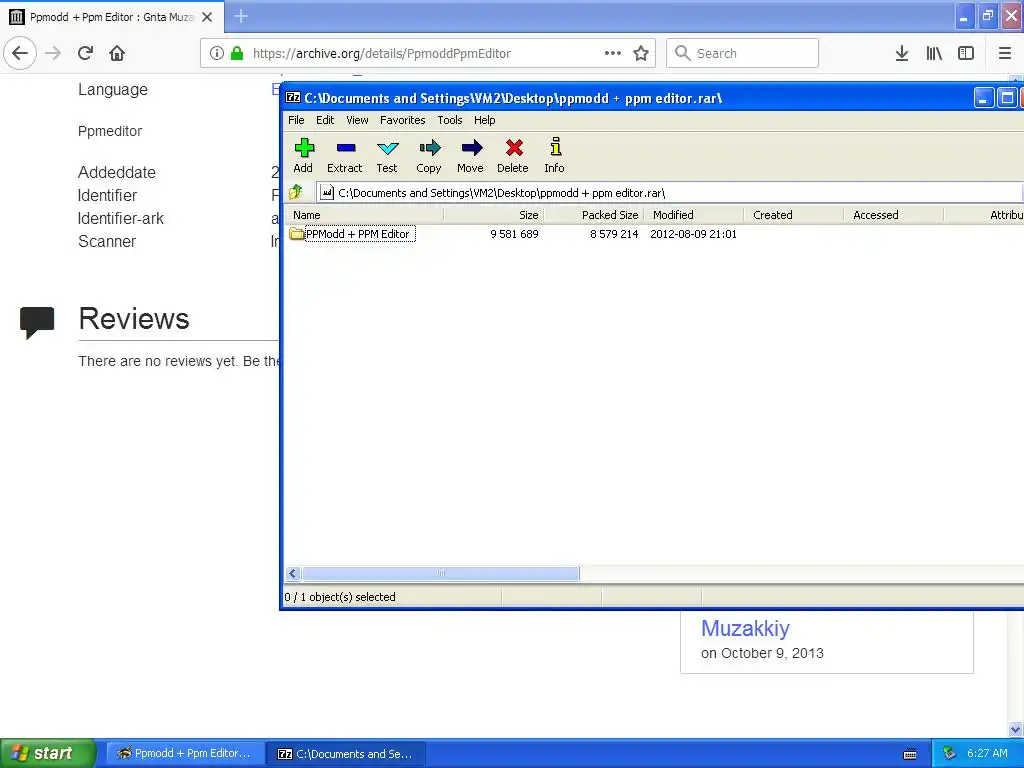Open the 7-Zip Edit menu
Image resolution: width=1024 pixels, height=768 pixels.
coord(325,120)
